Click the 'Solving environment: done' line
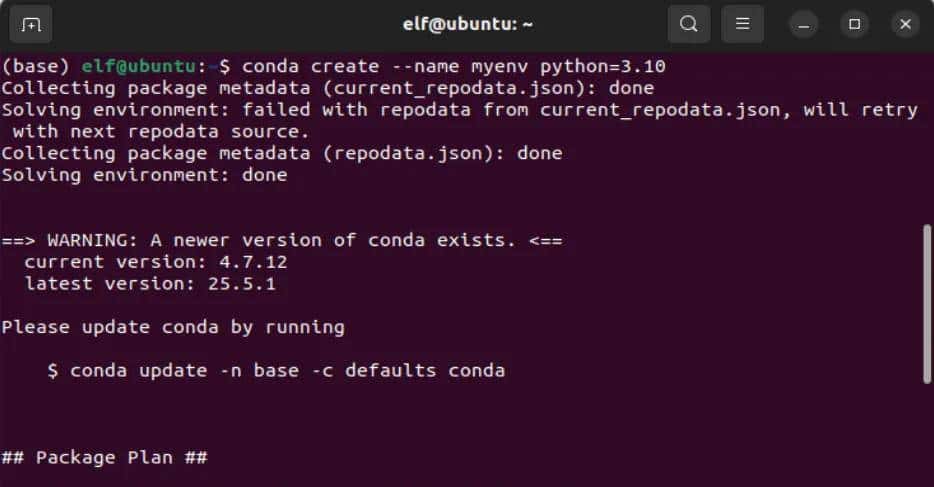Screen dimensions: 934x487 point(144,175)
